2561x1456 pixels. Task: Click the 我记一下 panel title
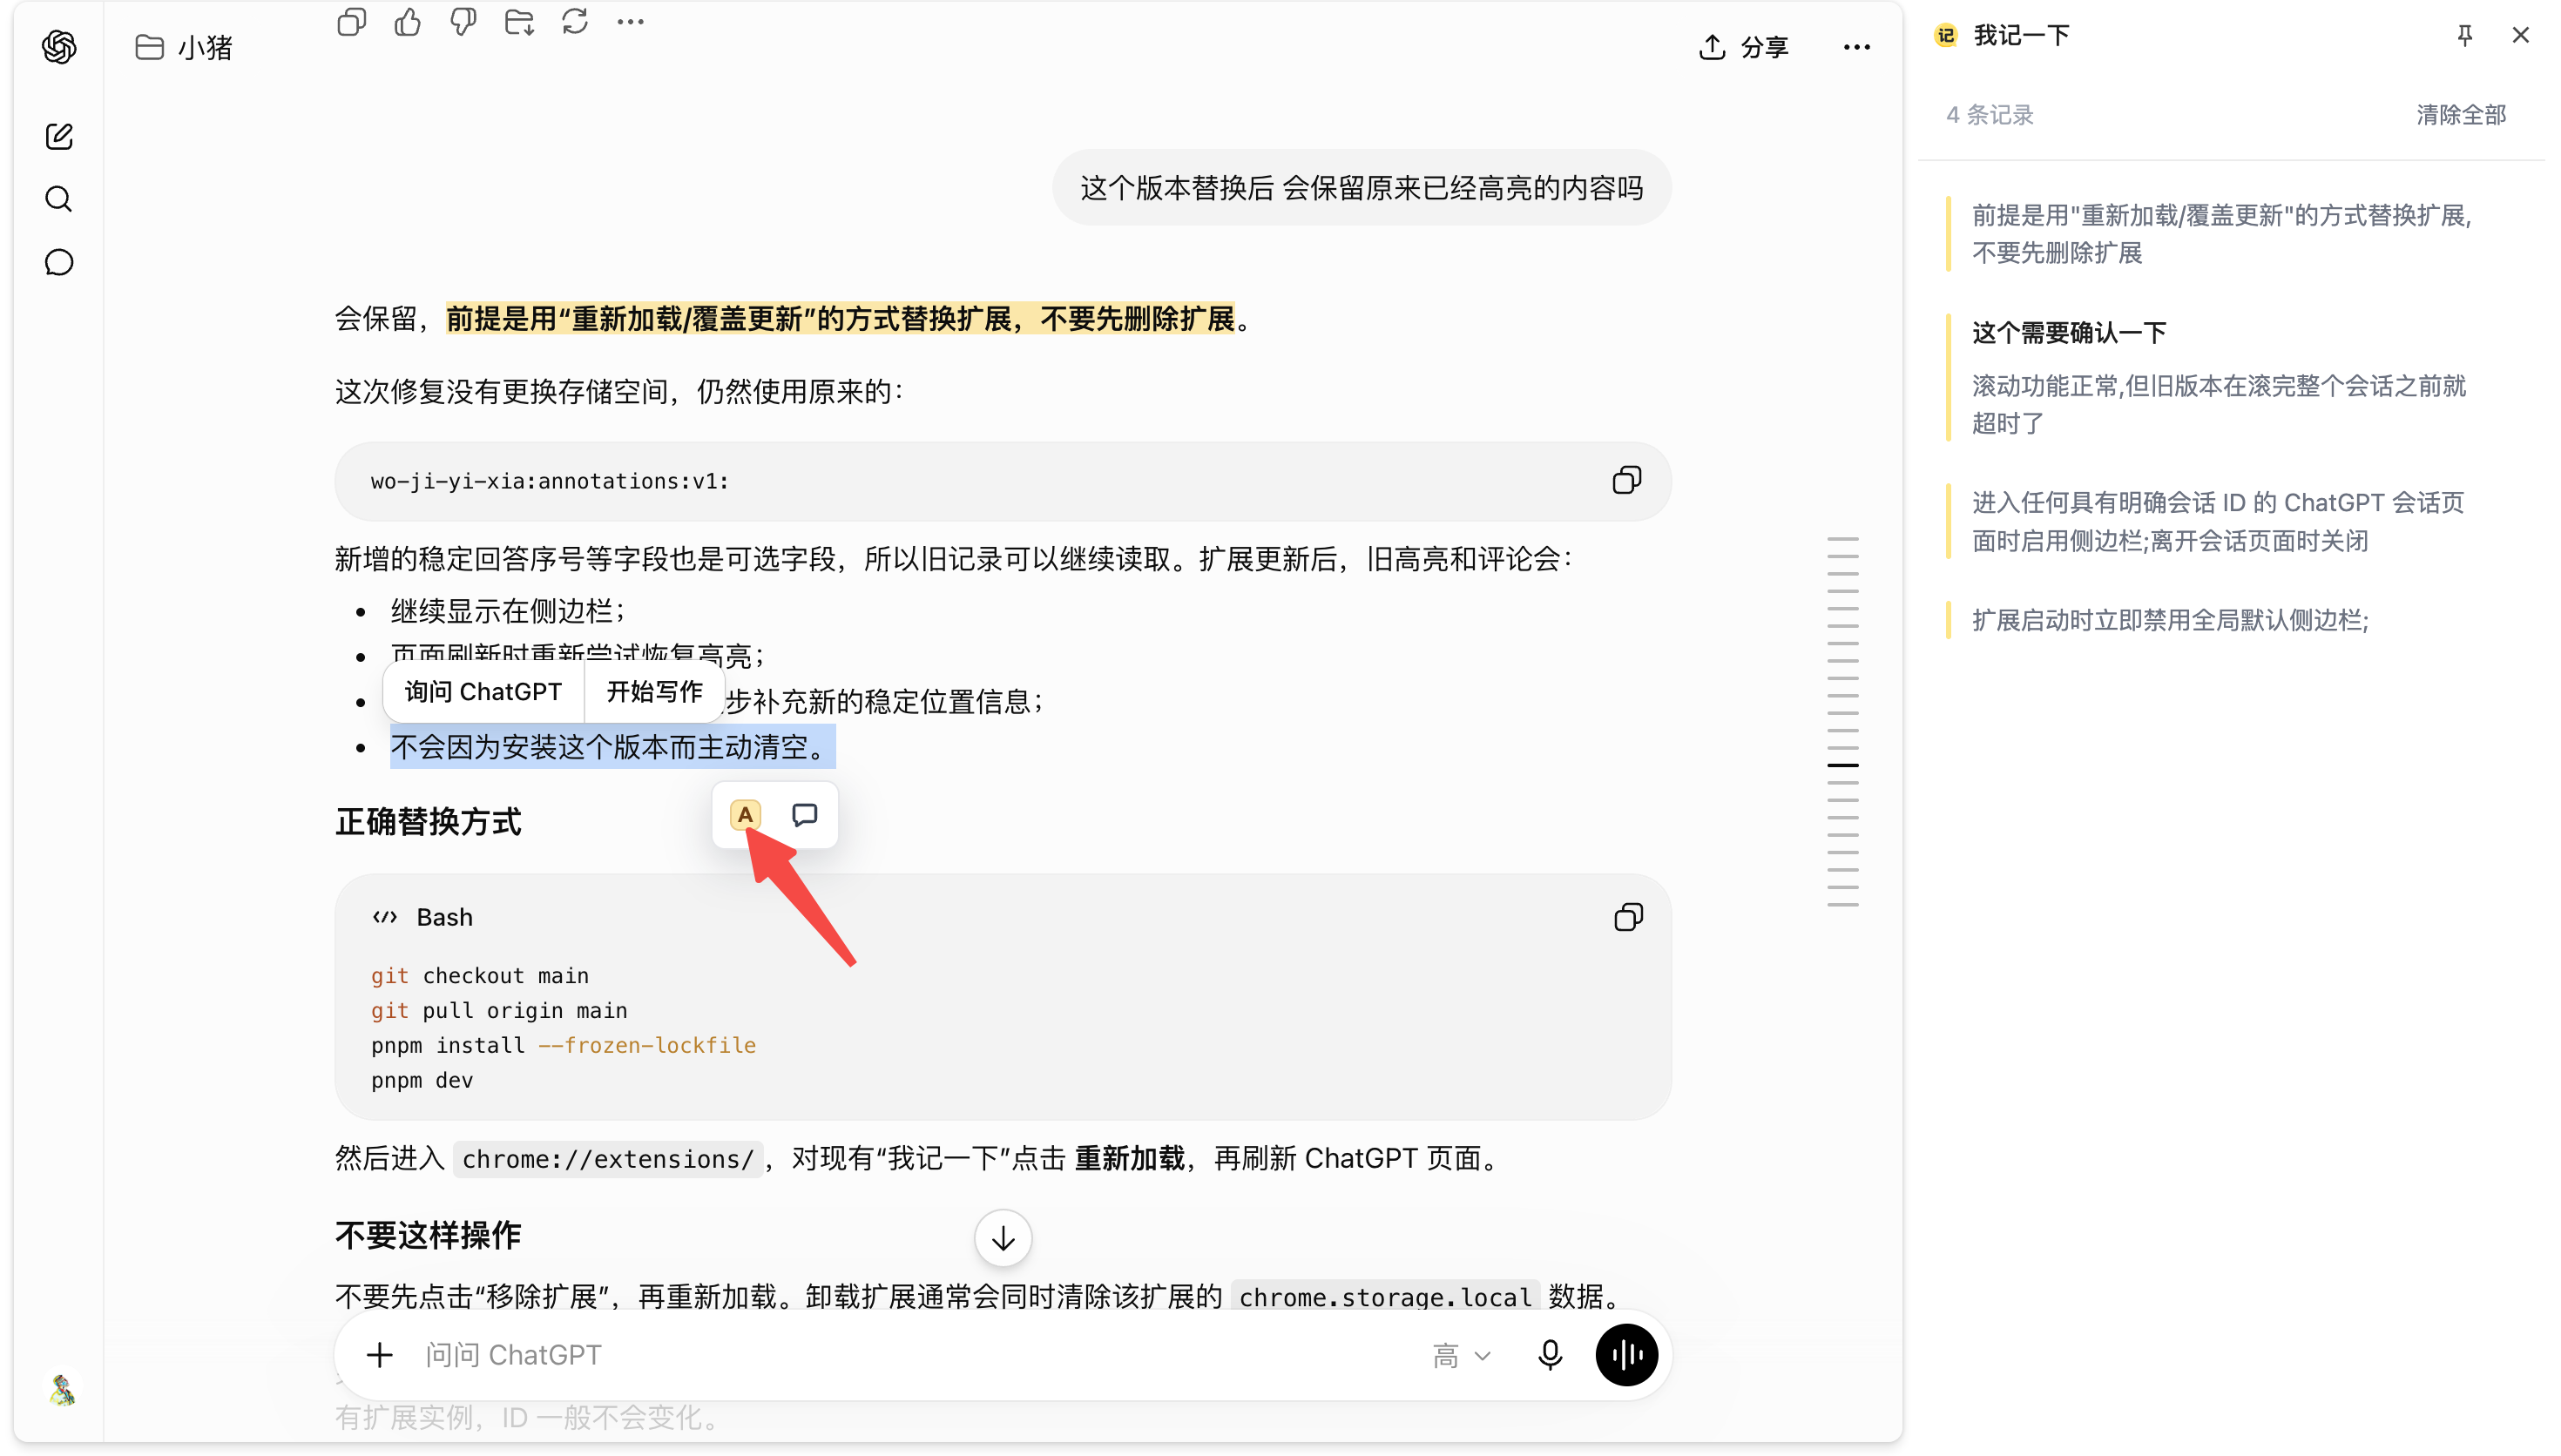[x=2020, y=36]
